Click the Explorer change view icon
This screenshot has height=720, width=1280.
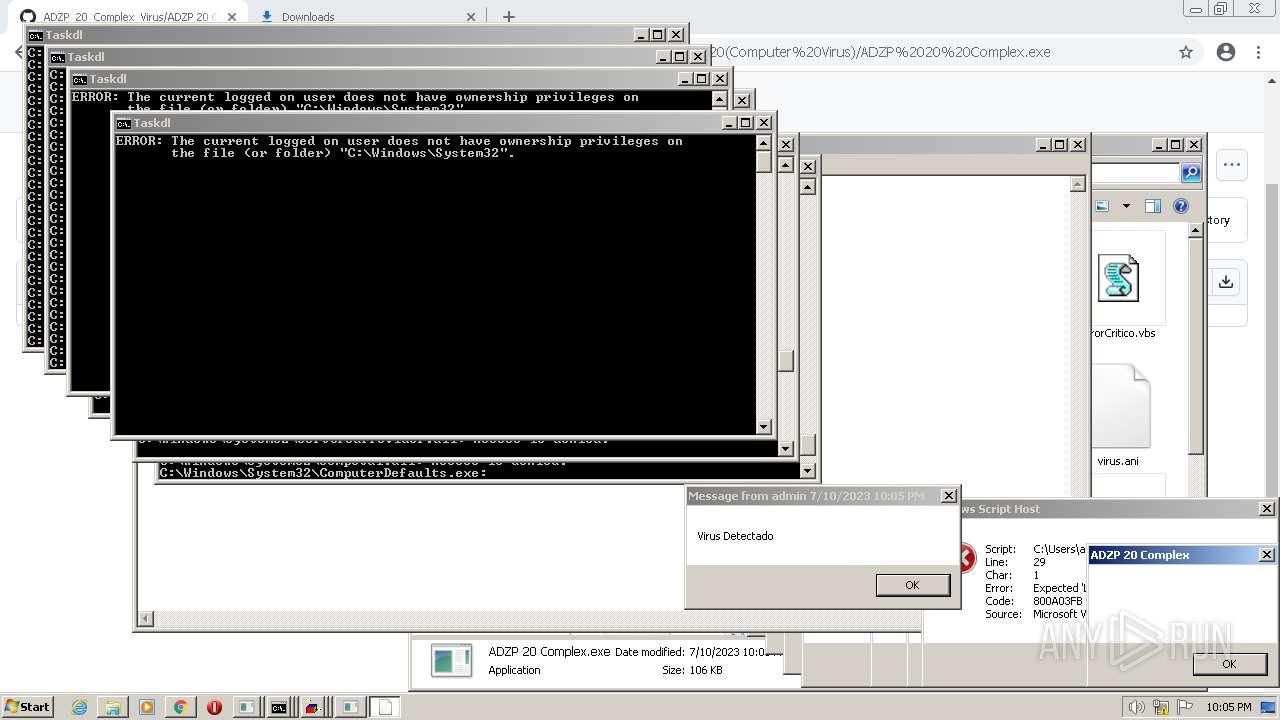(1102, 206)
